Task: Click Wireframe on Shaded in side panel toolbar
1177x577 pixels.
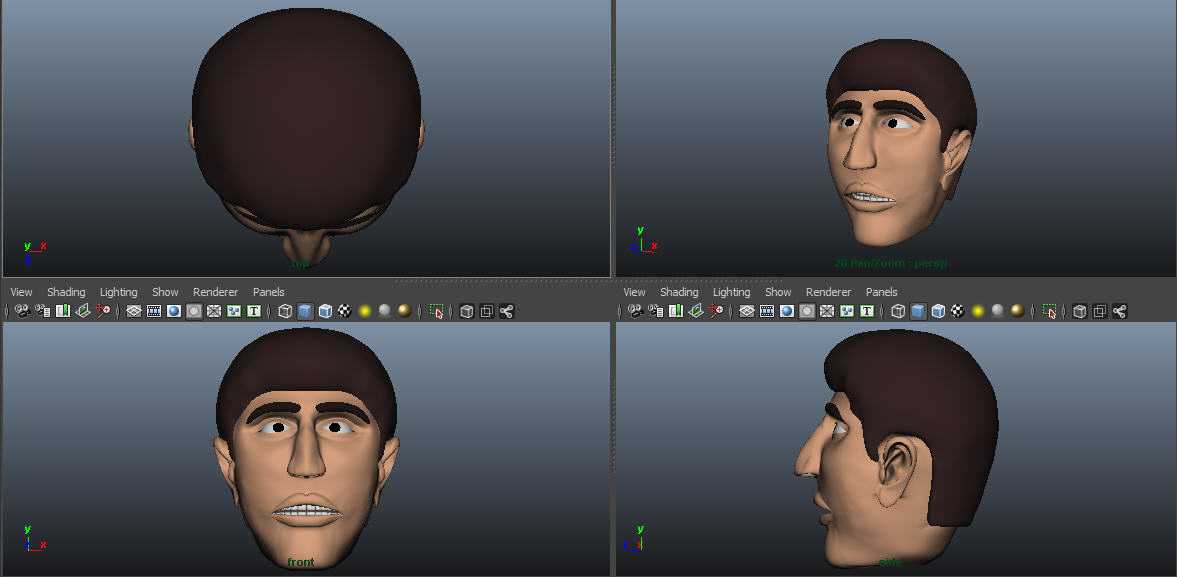Action: 938,311
